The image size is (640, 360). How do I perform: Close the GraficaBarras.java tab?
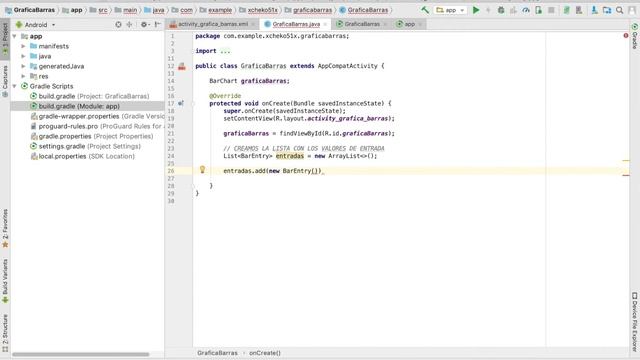pos(325,24)
